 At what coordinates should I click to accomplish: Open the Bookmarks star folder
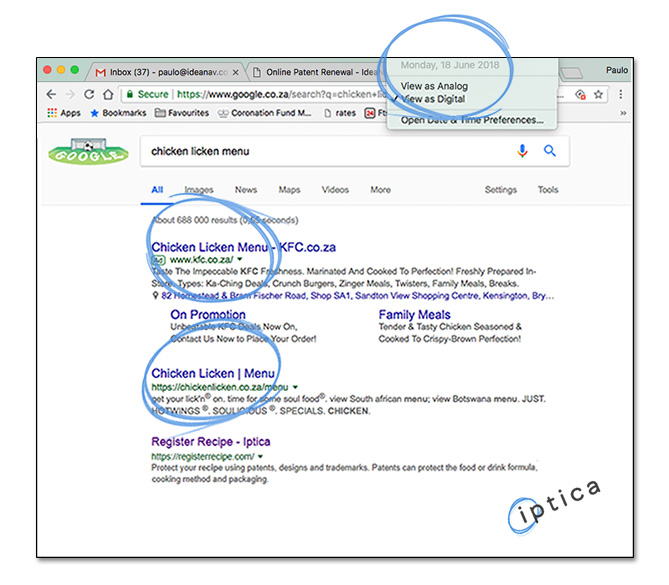[118, 113]
